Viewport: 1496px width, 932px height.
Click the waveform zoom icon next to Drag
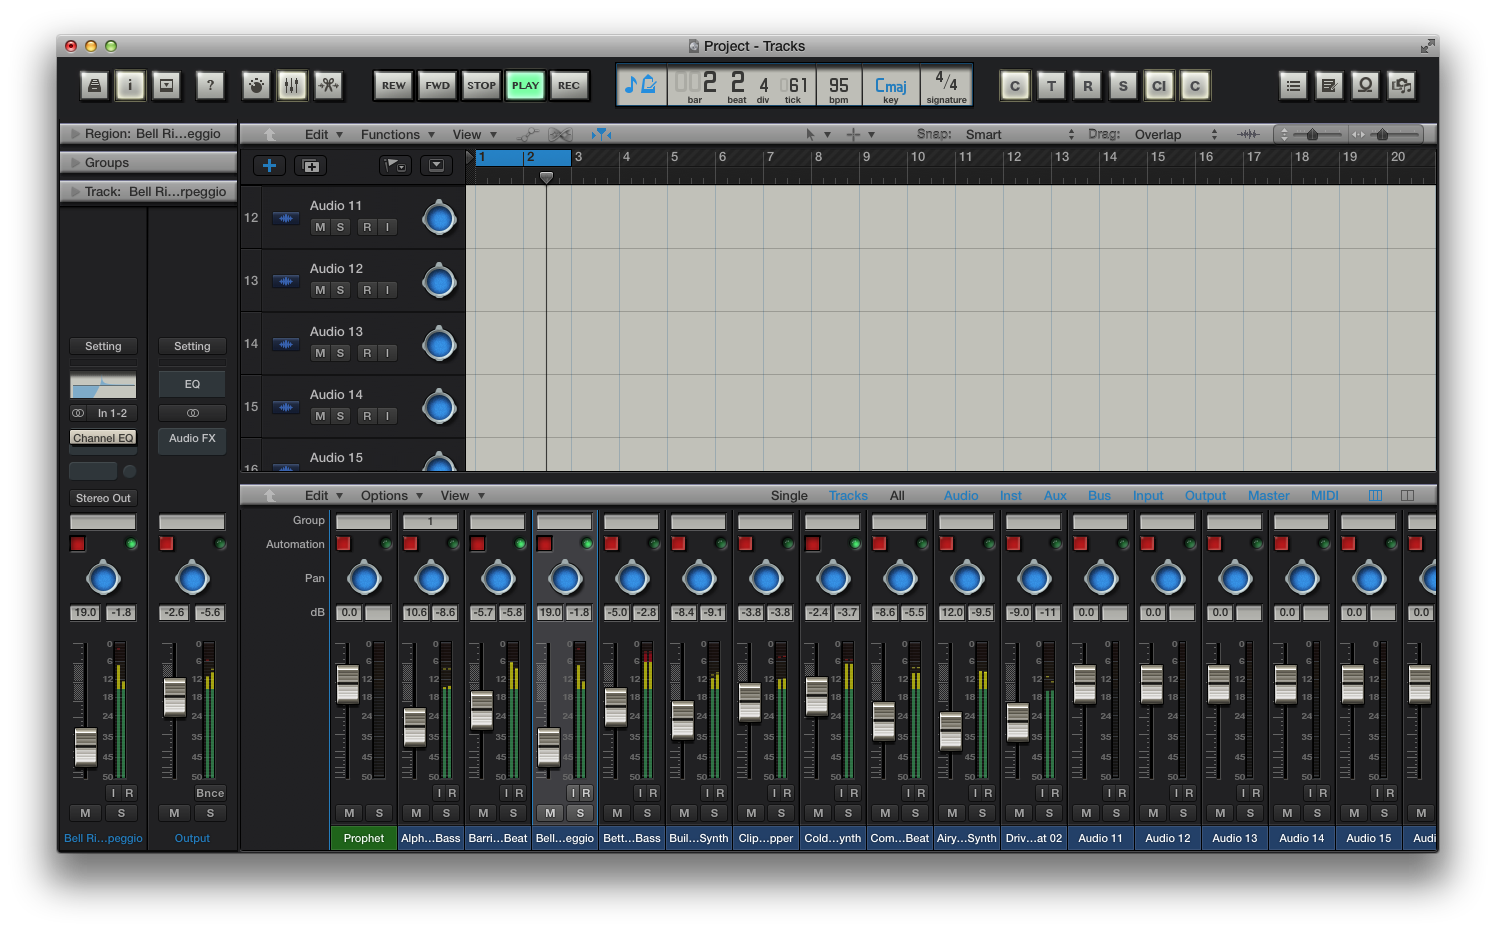coord(1248,134)
